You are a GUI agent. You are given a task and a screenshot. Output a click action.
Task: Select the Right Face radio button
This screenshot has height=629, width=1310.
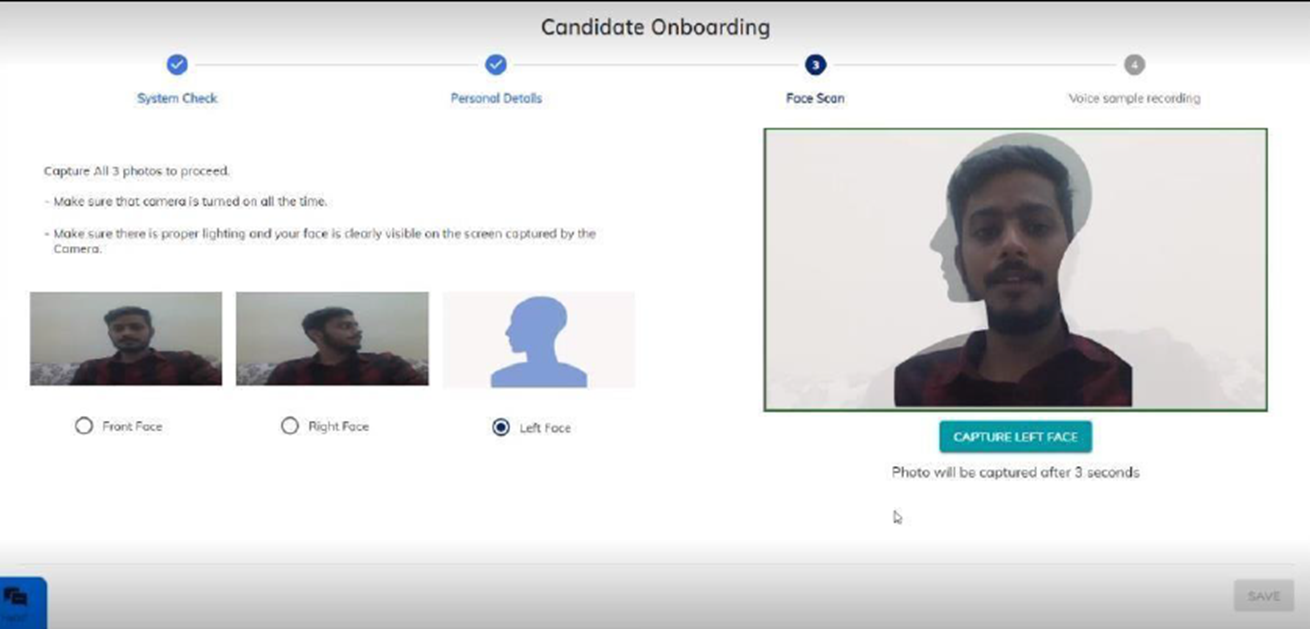coord(290,426)
